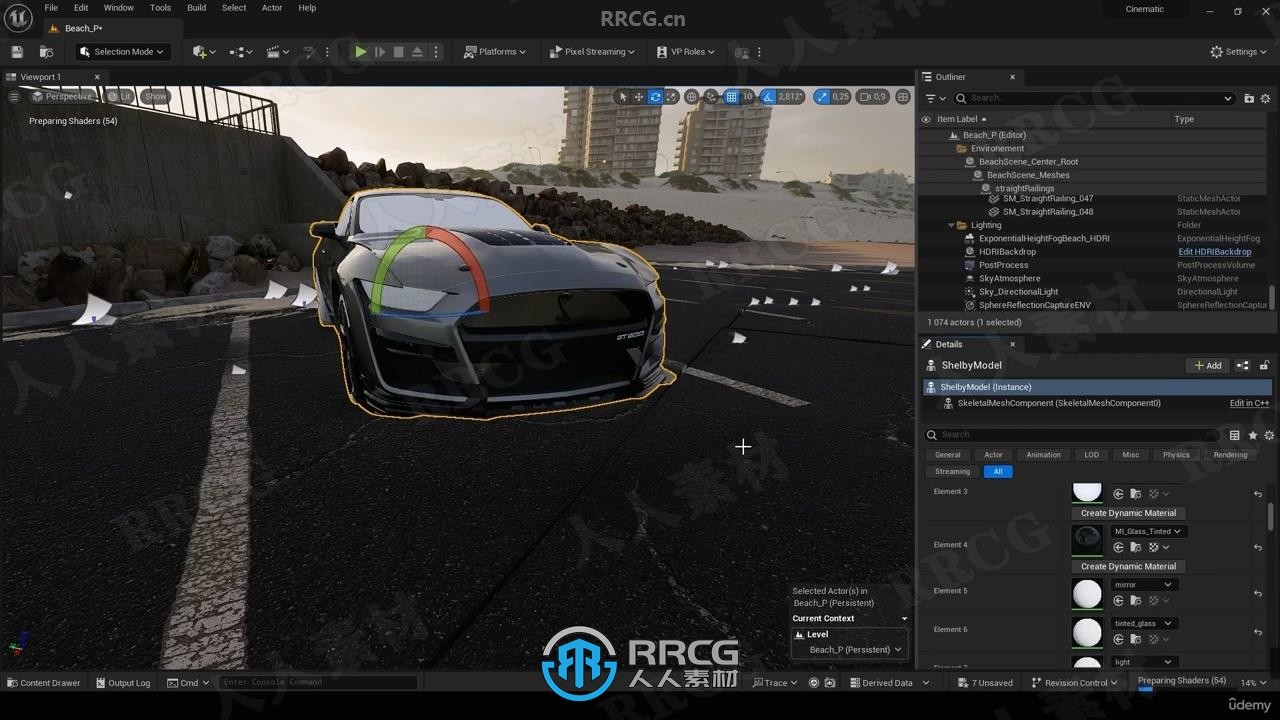This screenshot has width=1280, height=720.
Task: Open the Add content (cube plus) dropdown
Action: click(x=203, y=52)
